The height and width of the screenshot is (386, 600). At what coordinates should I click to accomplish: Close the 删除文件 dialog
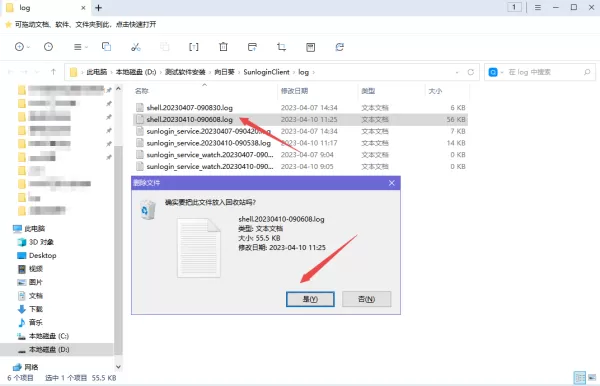[x=391, y=183]
